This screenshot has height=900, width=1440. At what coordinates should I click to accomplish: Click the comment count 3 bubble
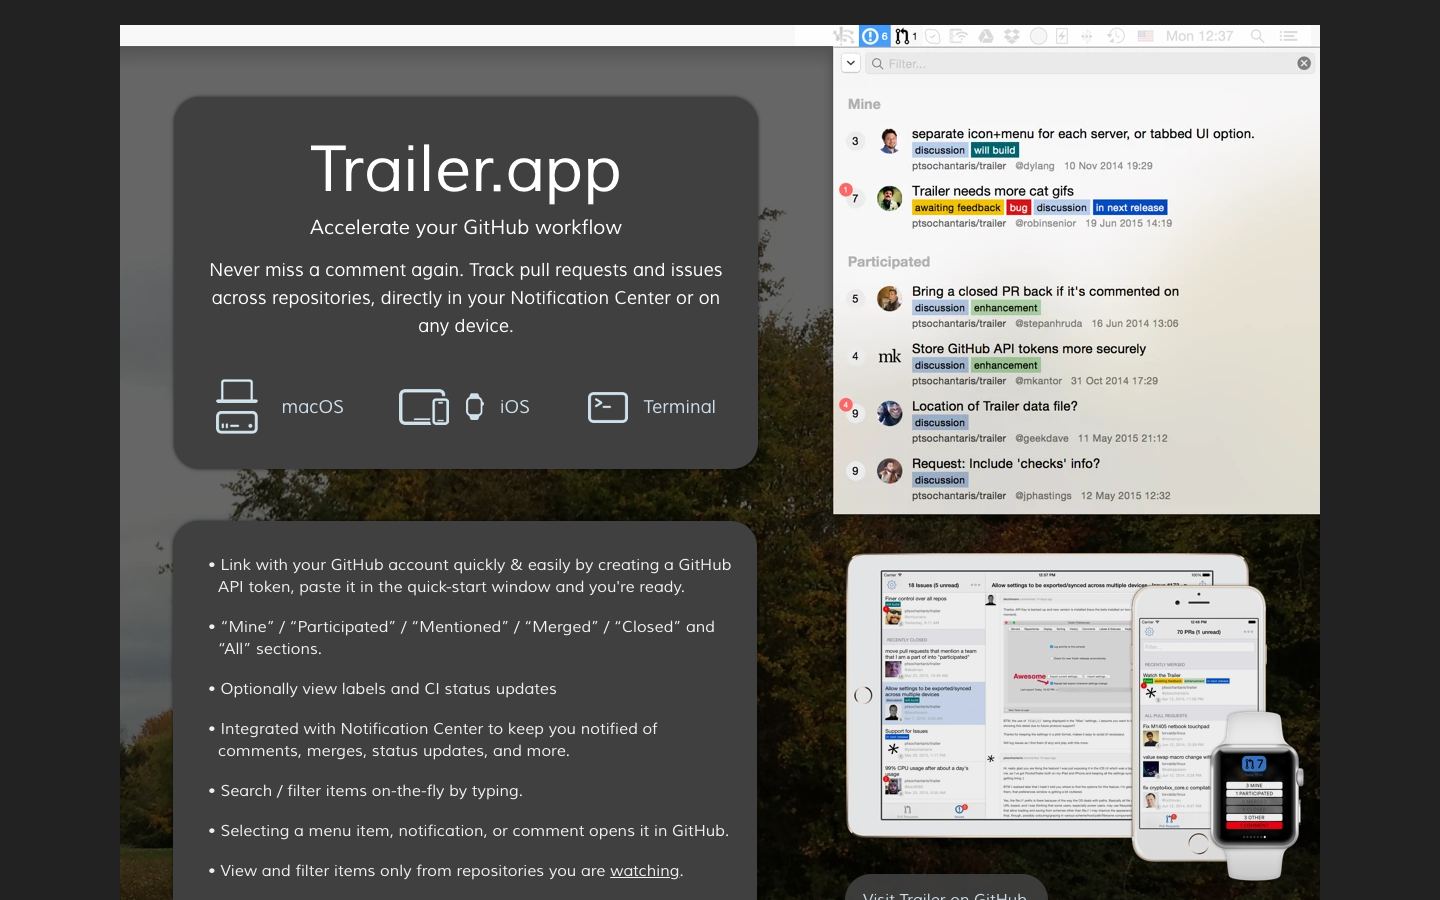[x=855, y=141]
